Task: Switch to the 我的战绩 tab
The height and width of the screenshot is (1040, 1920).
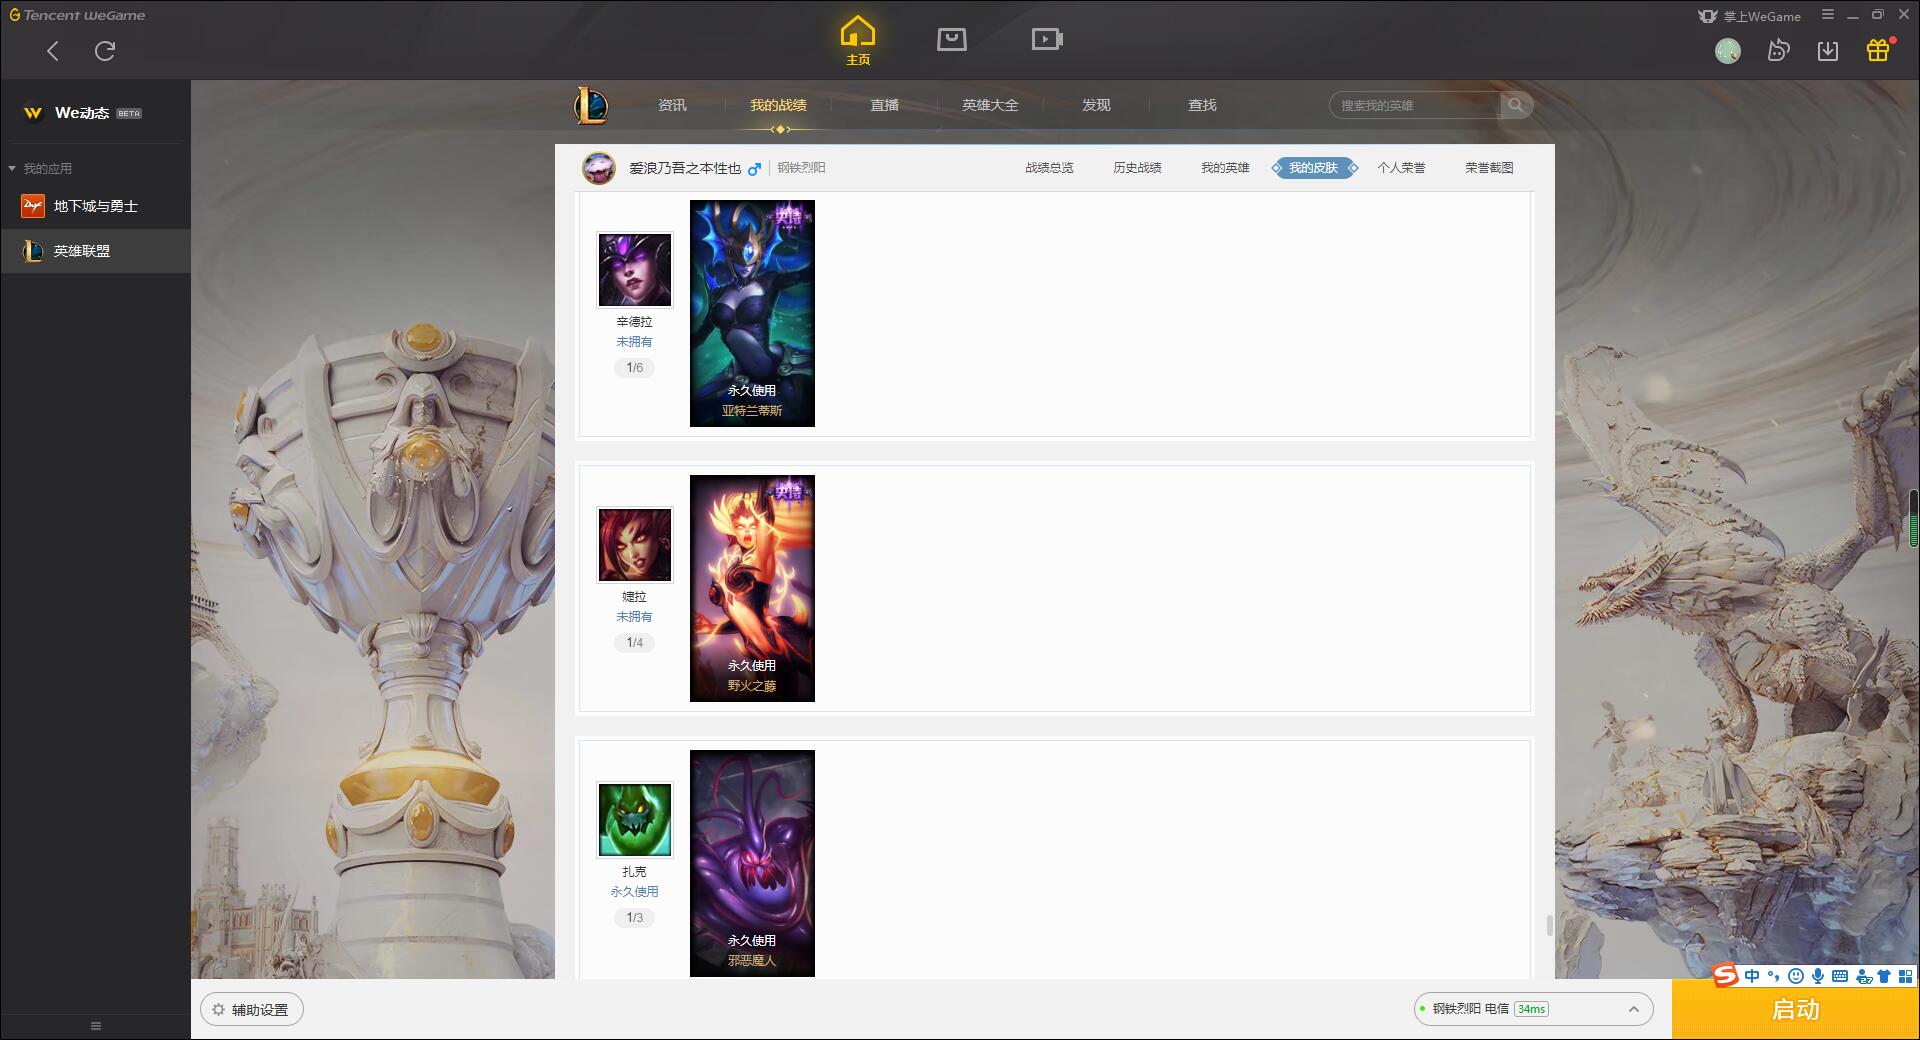Action: point(778,105)
